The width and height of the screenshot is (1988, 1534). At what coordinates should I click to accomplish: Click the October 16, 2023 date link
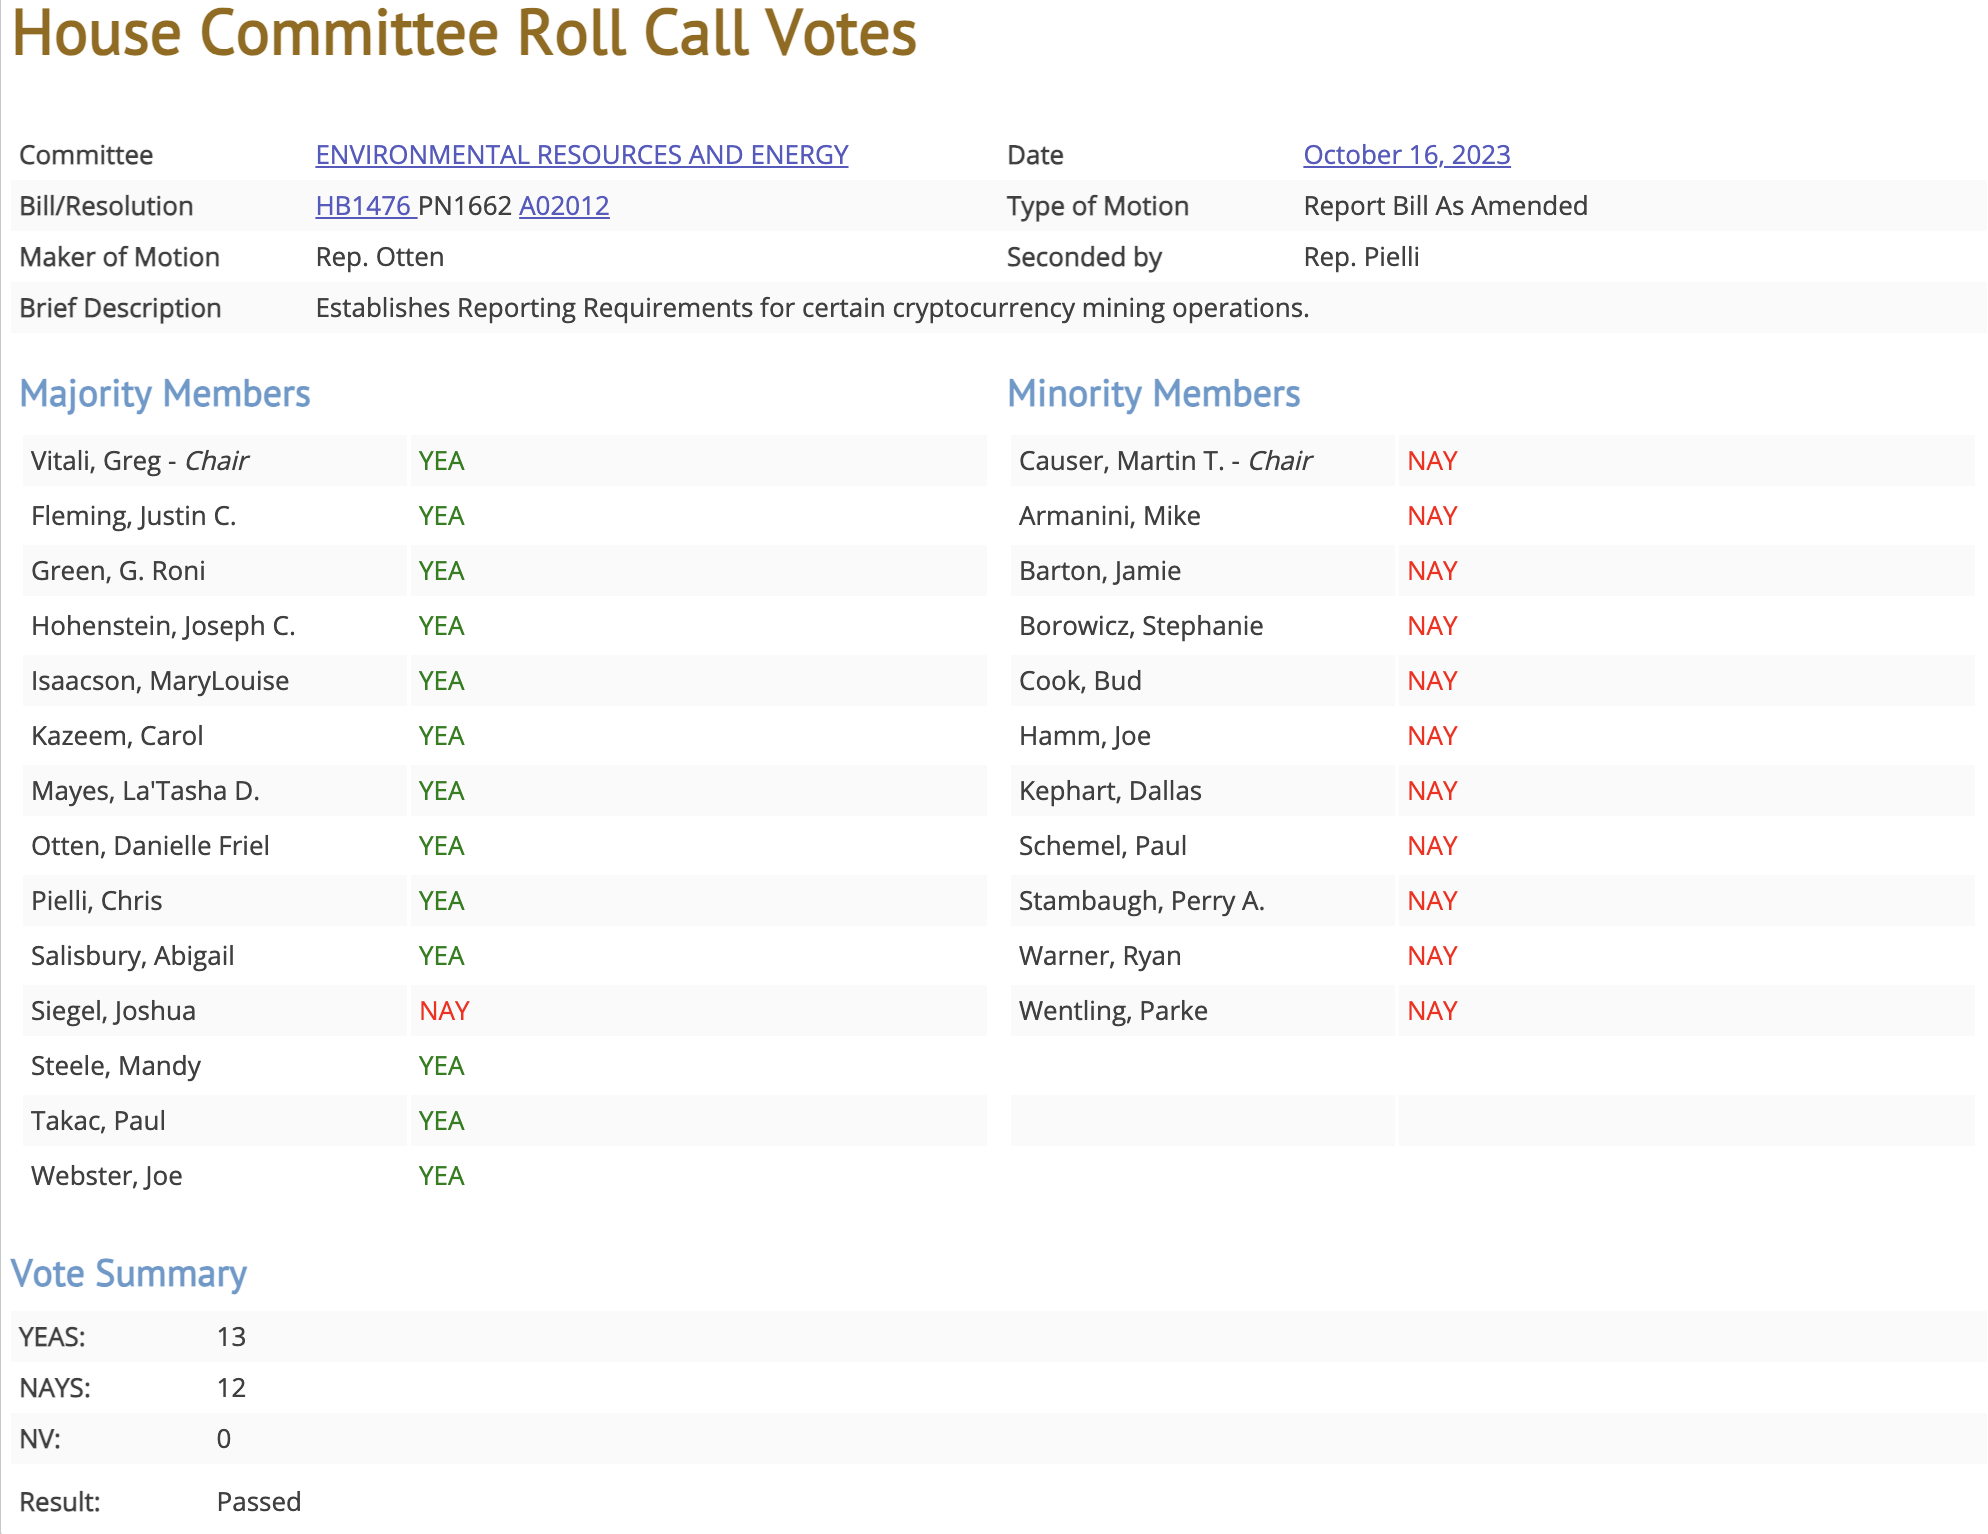point(1406,155)
